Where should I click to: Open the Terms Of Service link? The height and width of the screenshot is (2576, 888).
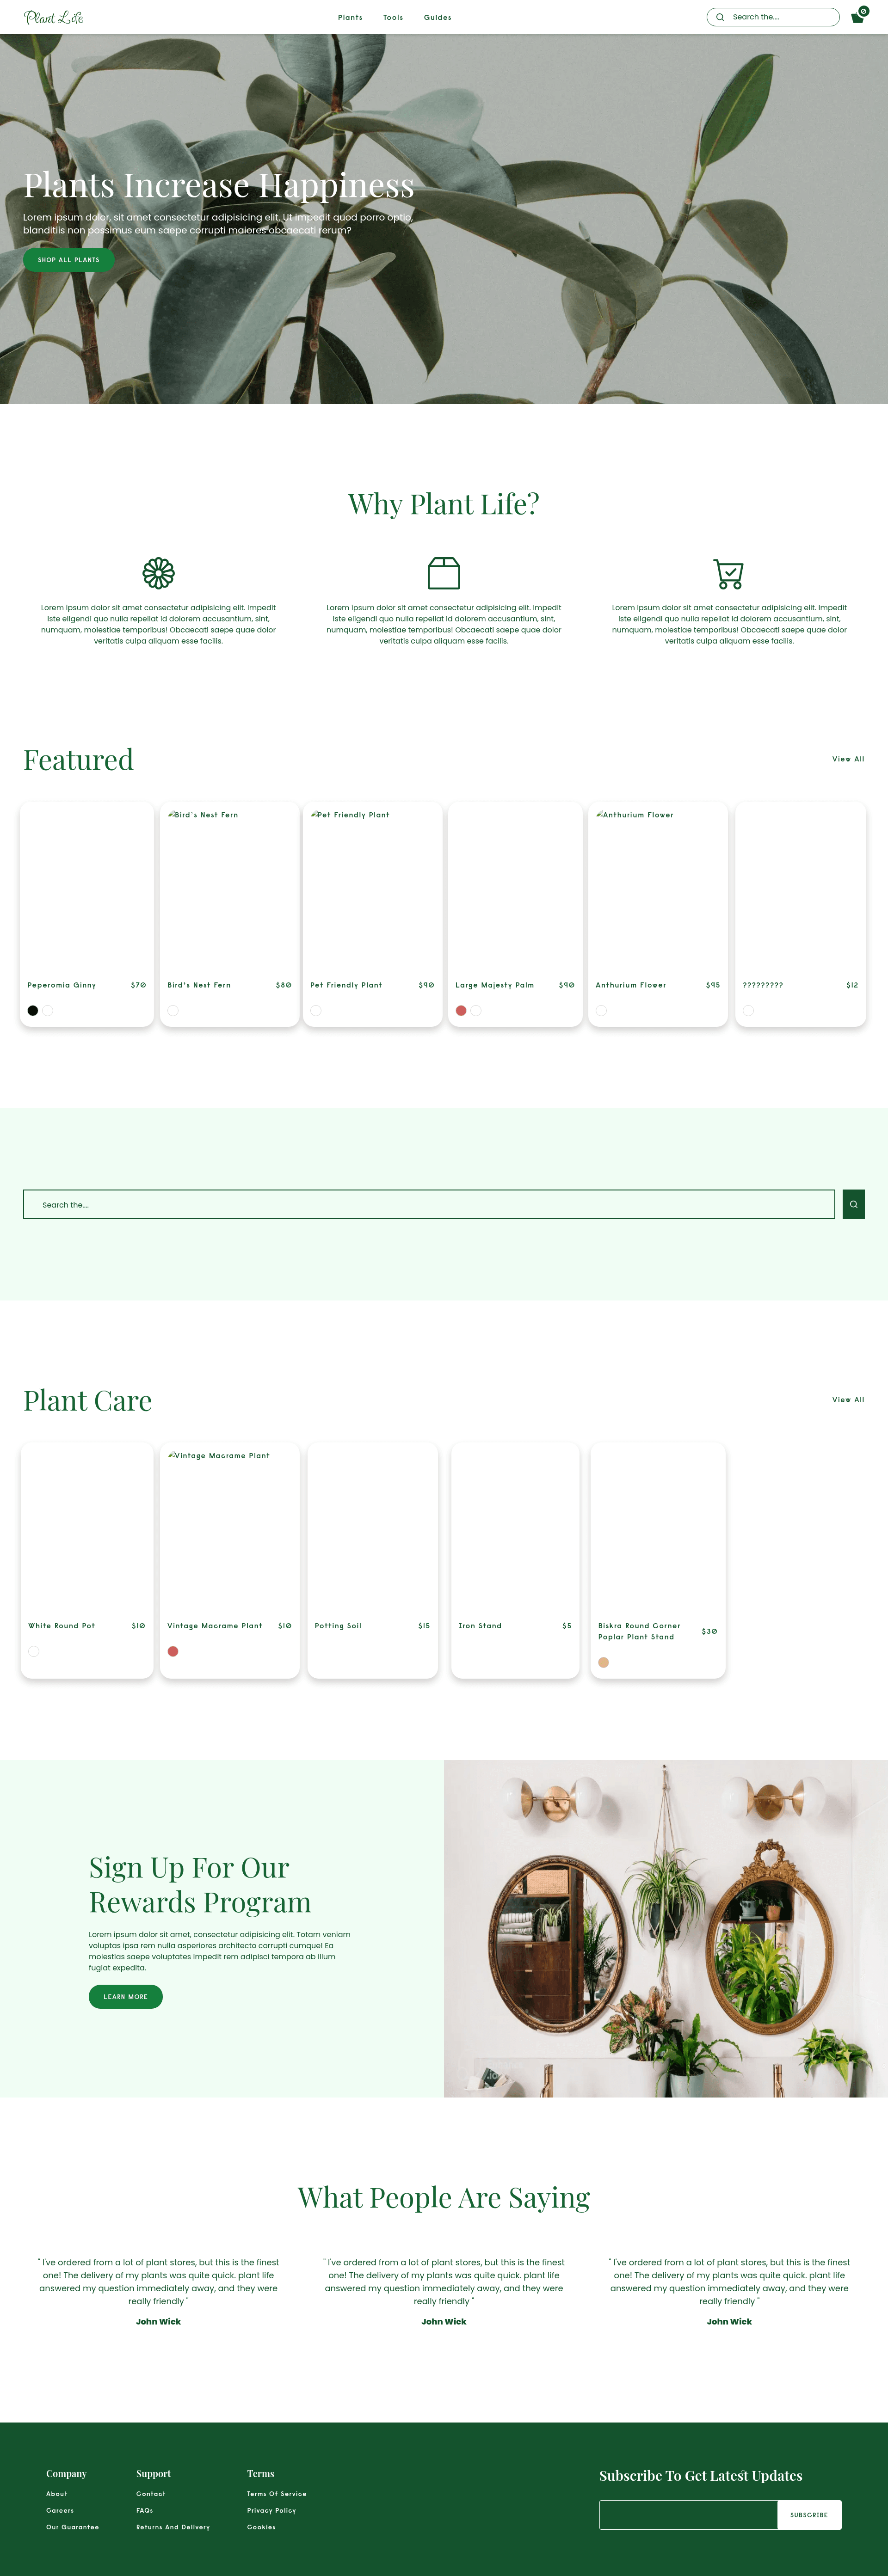[x=277, y=2494]
